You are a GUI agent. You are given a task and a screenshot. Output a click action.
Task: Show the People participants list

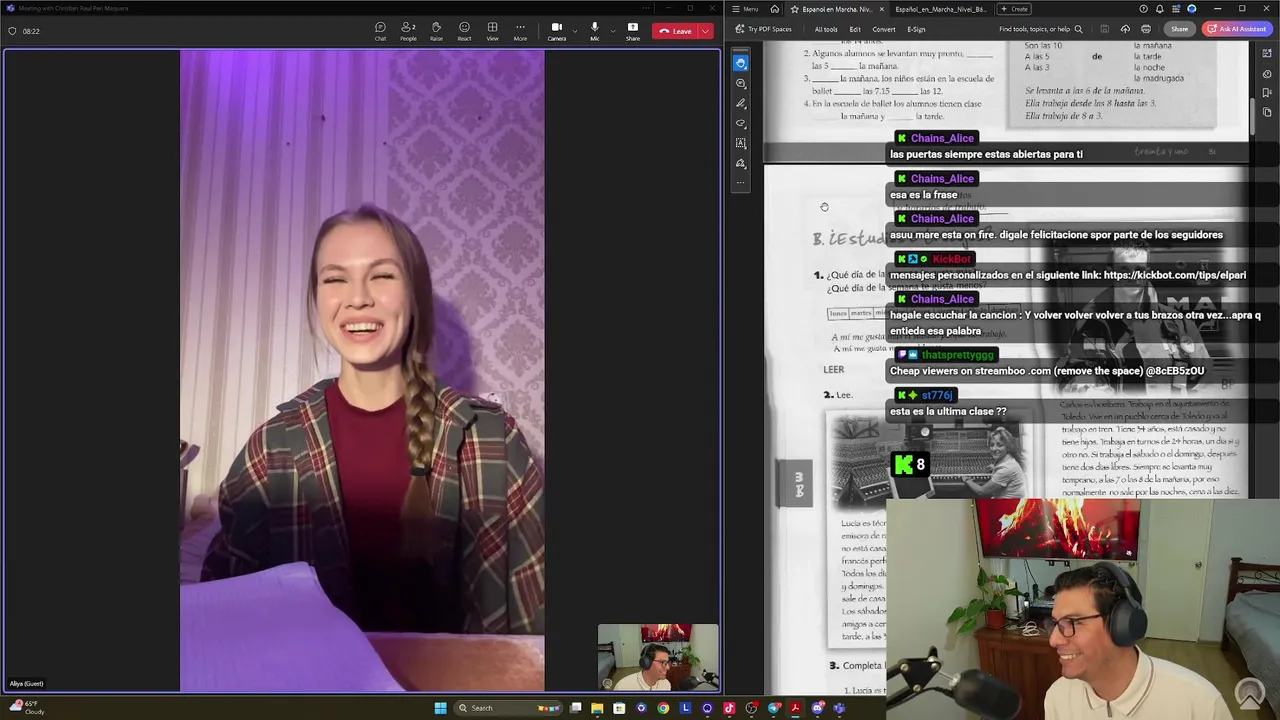(408, 31)
